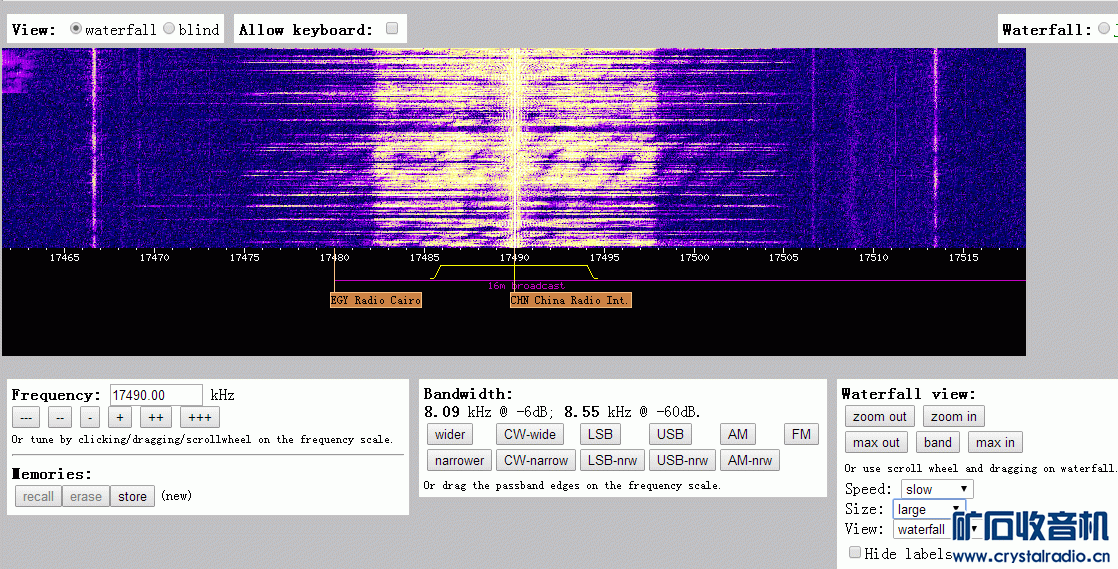1118x569 pixels.
Task: Click the yellow passband filter shape
Action: [x=514, y=271]
